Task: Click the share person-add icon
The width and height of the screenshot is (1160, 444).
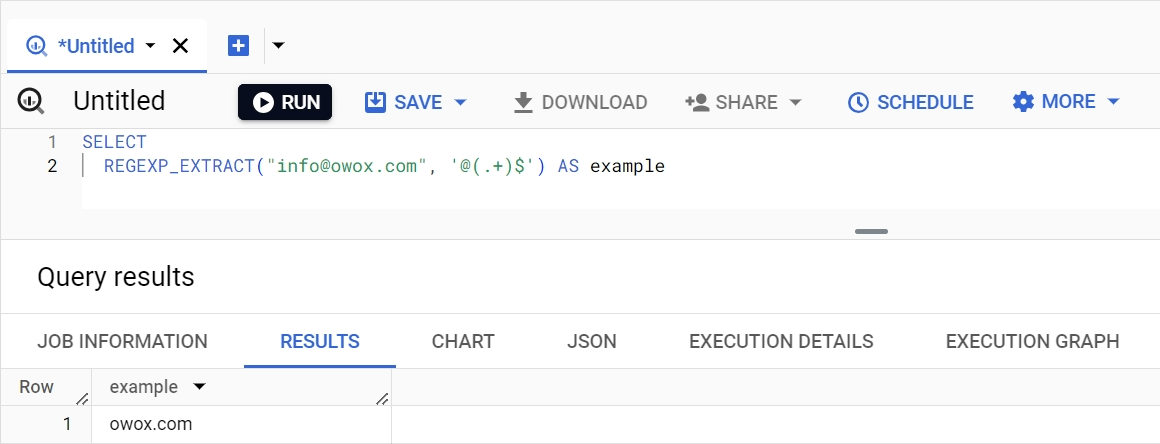Action: pyautogui.click(x=697, y=102)
